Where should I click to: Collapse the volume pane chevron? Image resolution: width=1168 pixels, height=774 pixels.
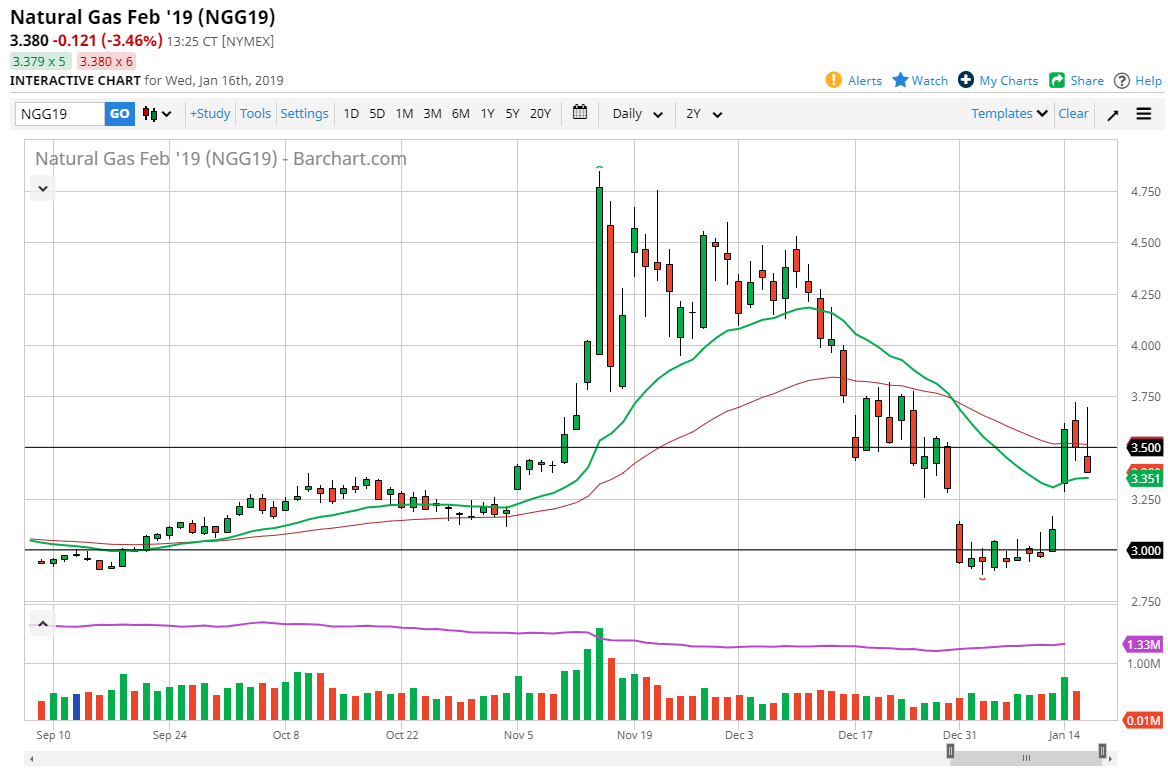[43, 625]
